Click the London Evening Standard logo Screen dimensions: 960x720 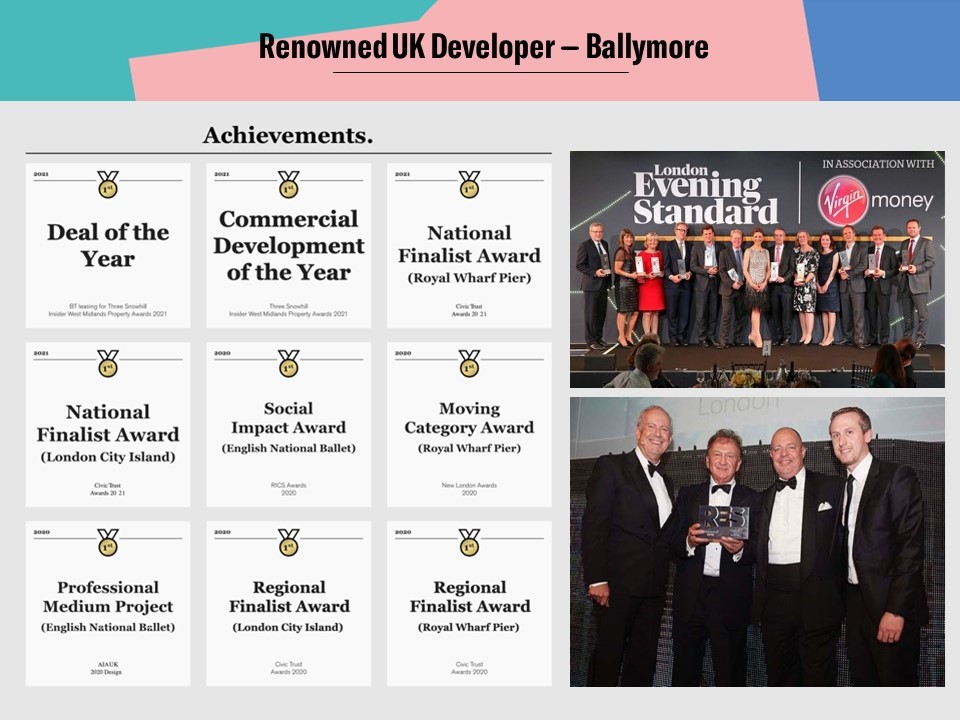point(706,195)
